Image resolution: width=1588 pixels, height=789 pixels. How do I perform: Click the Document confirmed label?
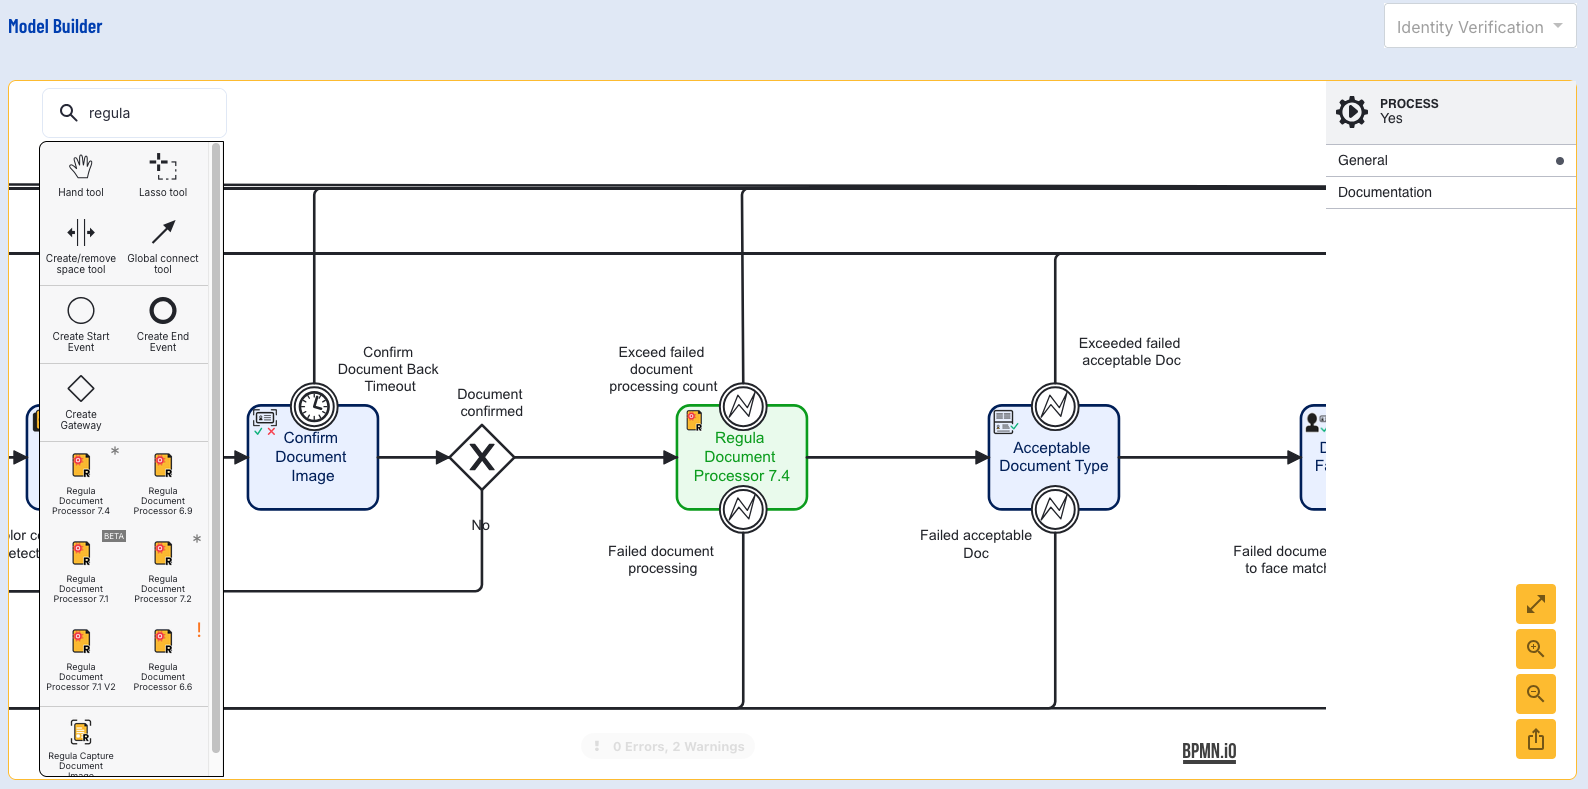[x=490, y=403]
